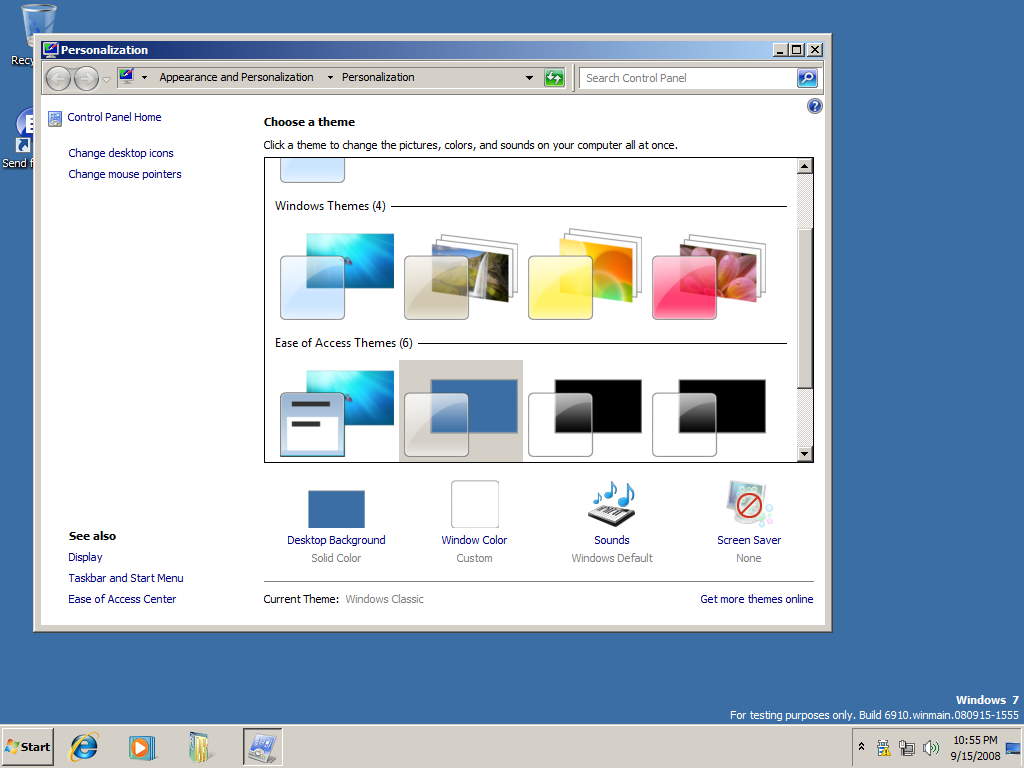
Task: Show hidden system tray icons
Action: 861,747
